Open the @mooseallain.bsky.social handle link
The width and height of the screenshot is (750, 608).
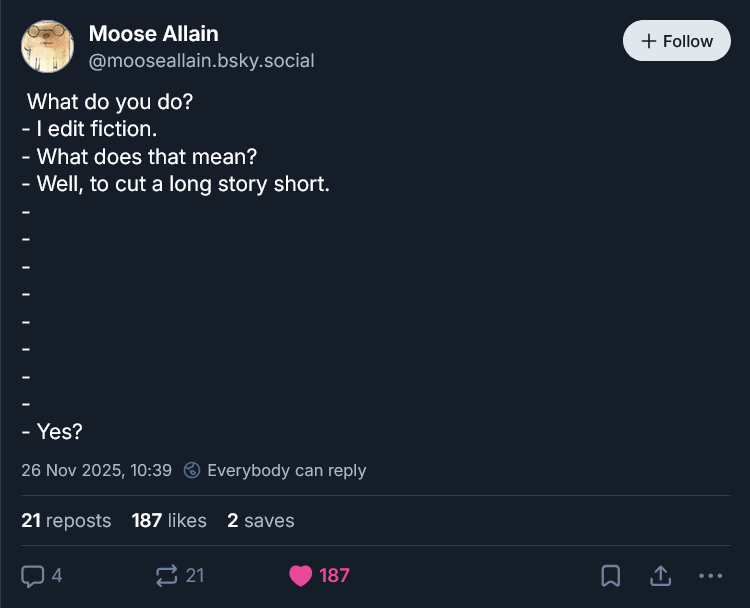click(x=201, y=61)
